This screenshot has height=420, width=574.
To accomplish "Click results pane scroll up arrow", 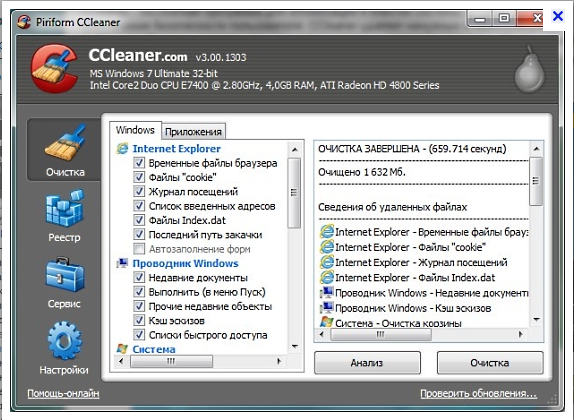I will point(537,149).
